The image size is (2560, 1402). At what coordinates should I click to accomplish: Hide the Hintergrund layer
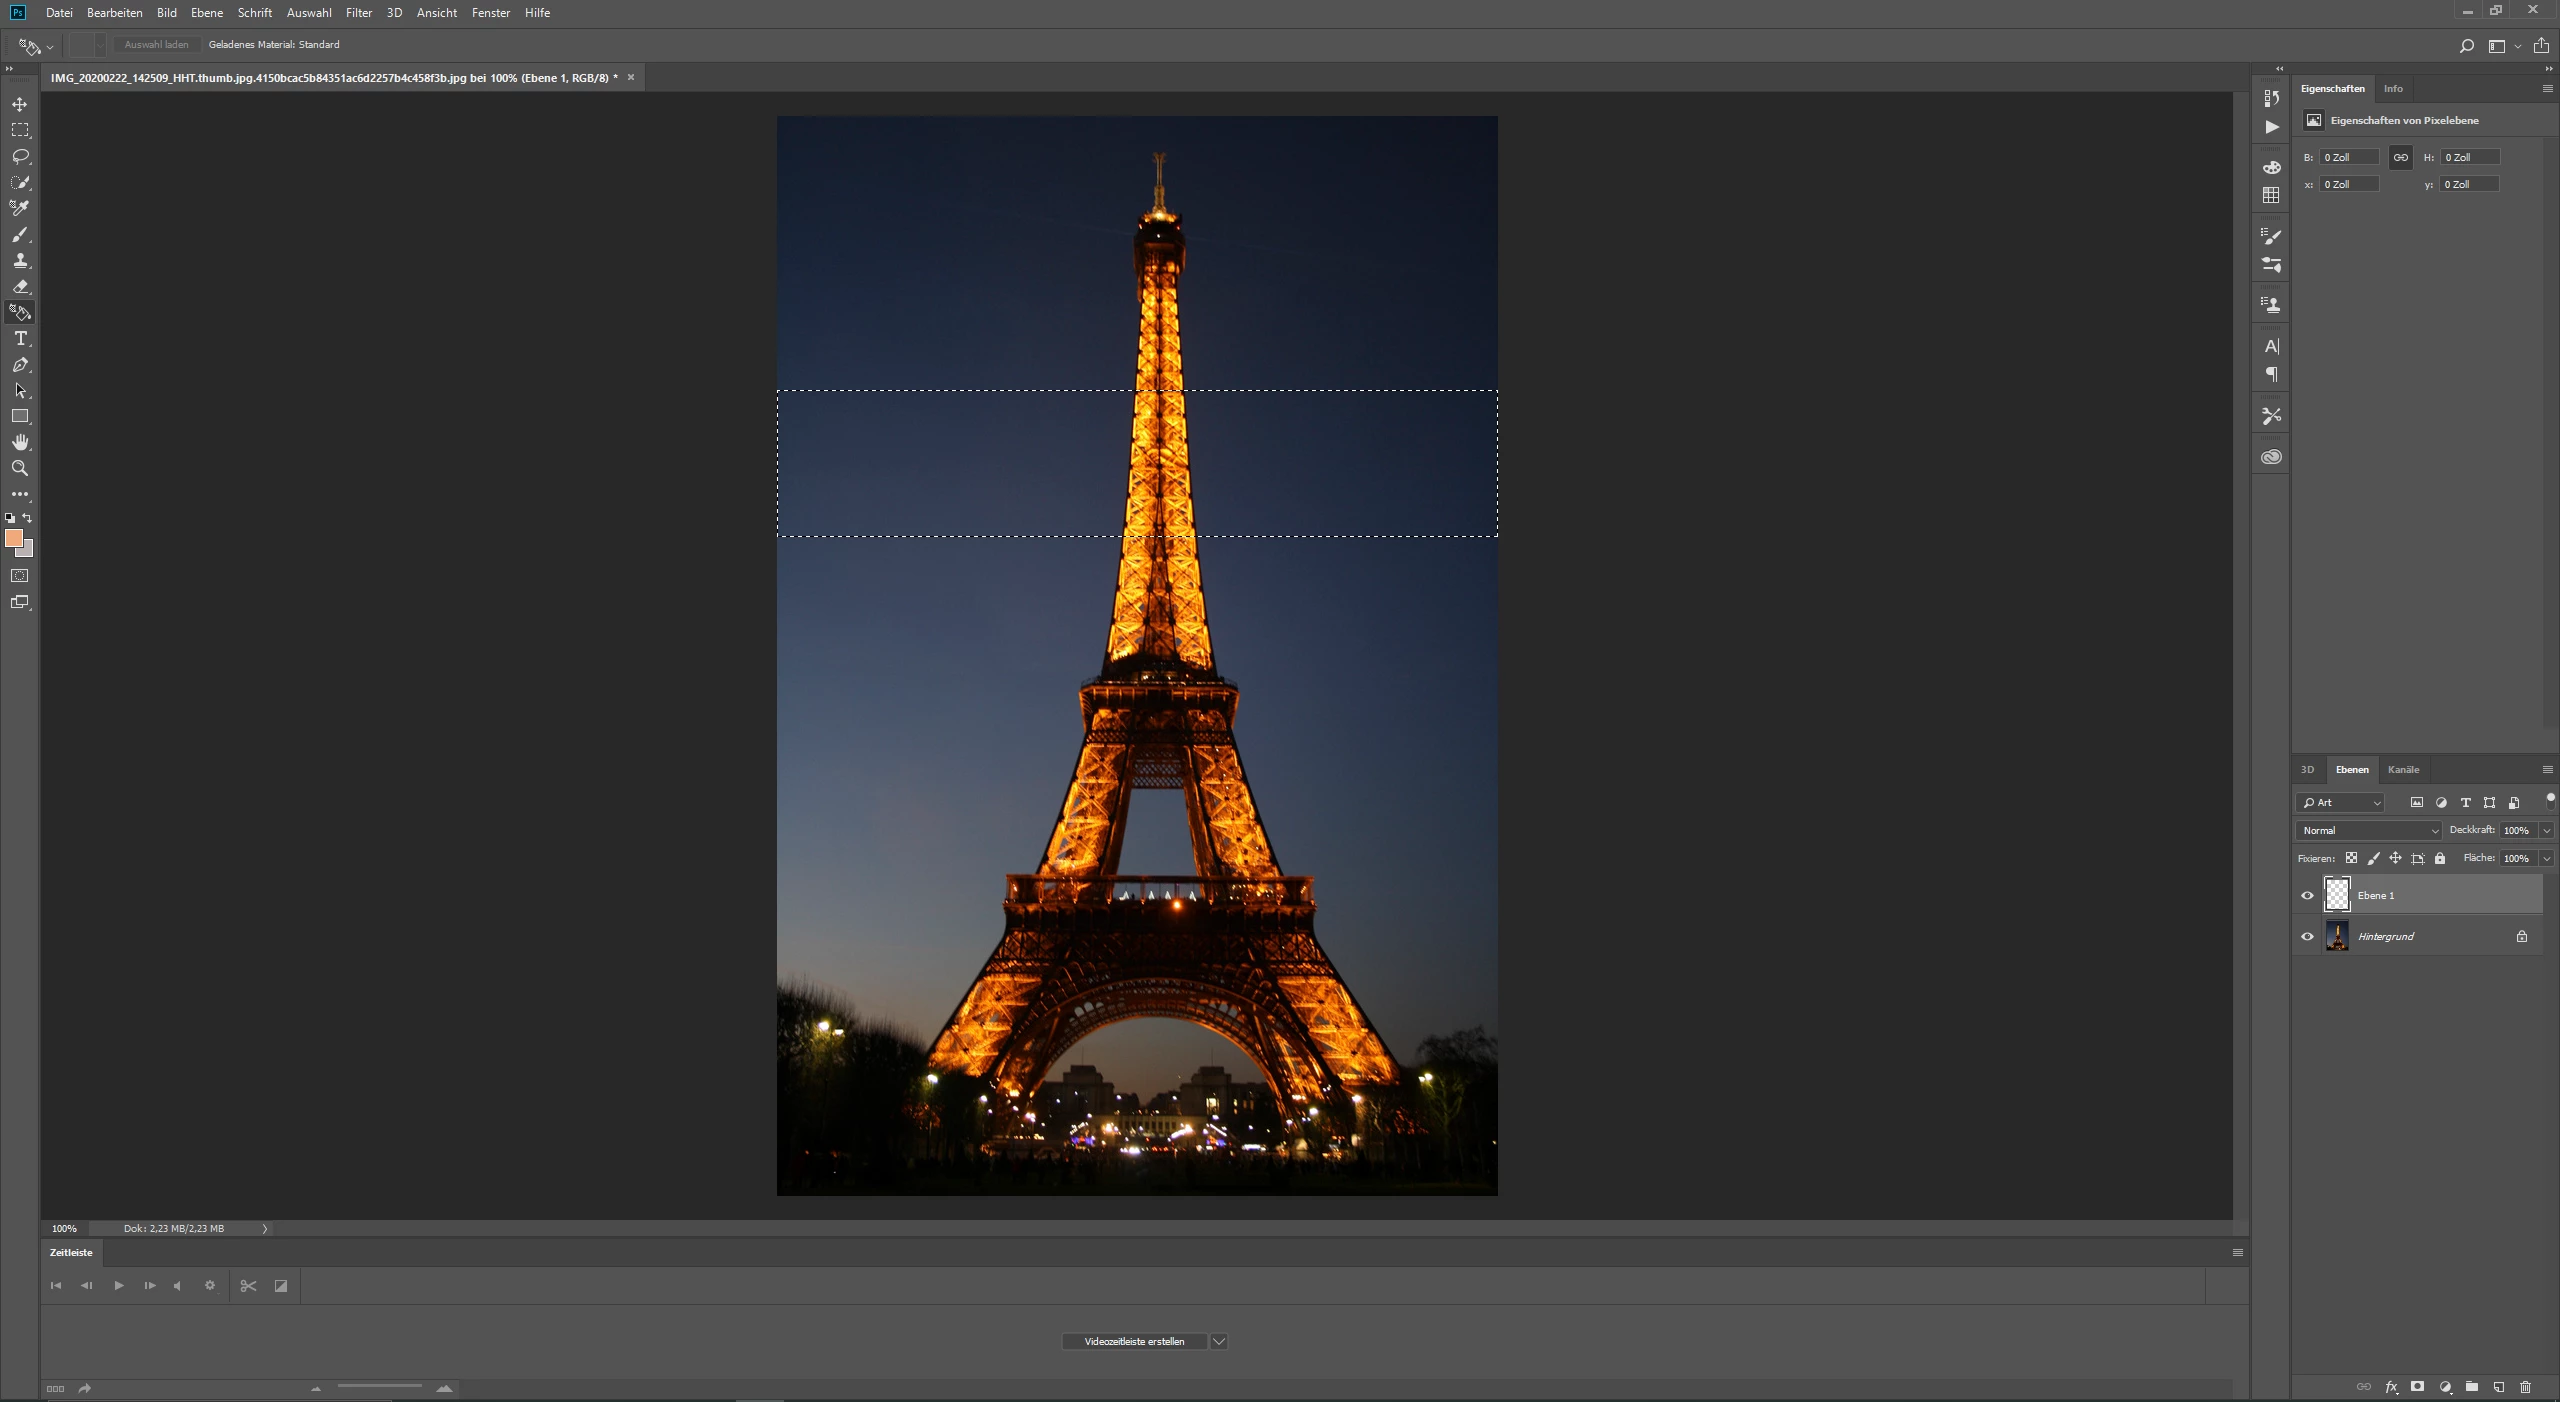(2308, 937)
